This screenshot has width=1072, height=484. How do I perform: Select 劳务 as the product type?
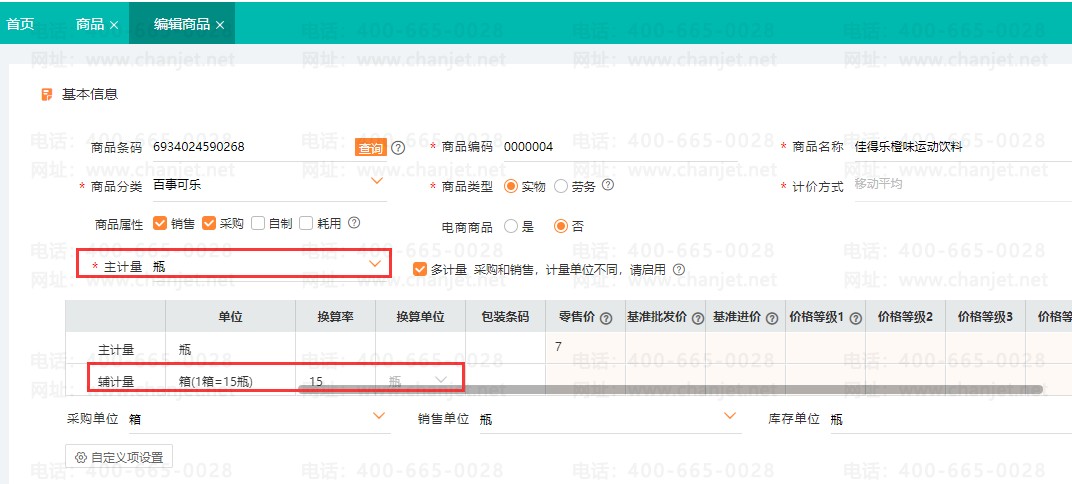(561, 186)
